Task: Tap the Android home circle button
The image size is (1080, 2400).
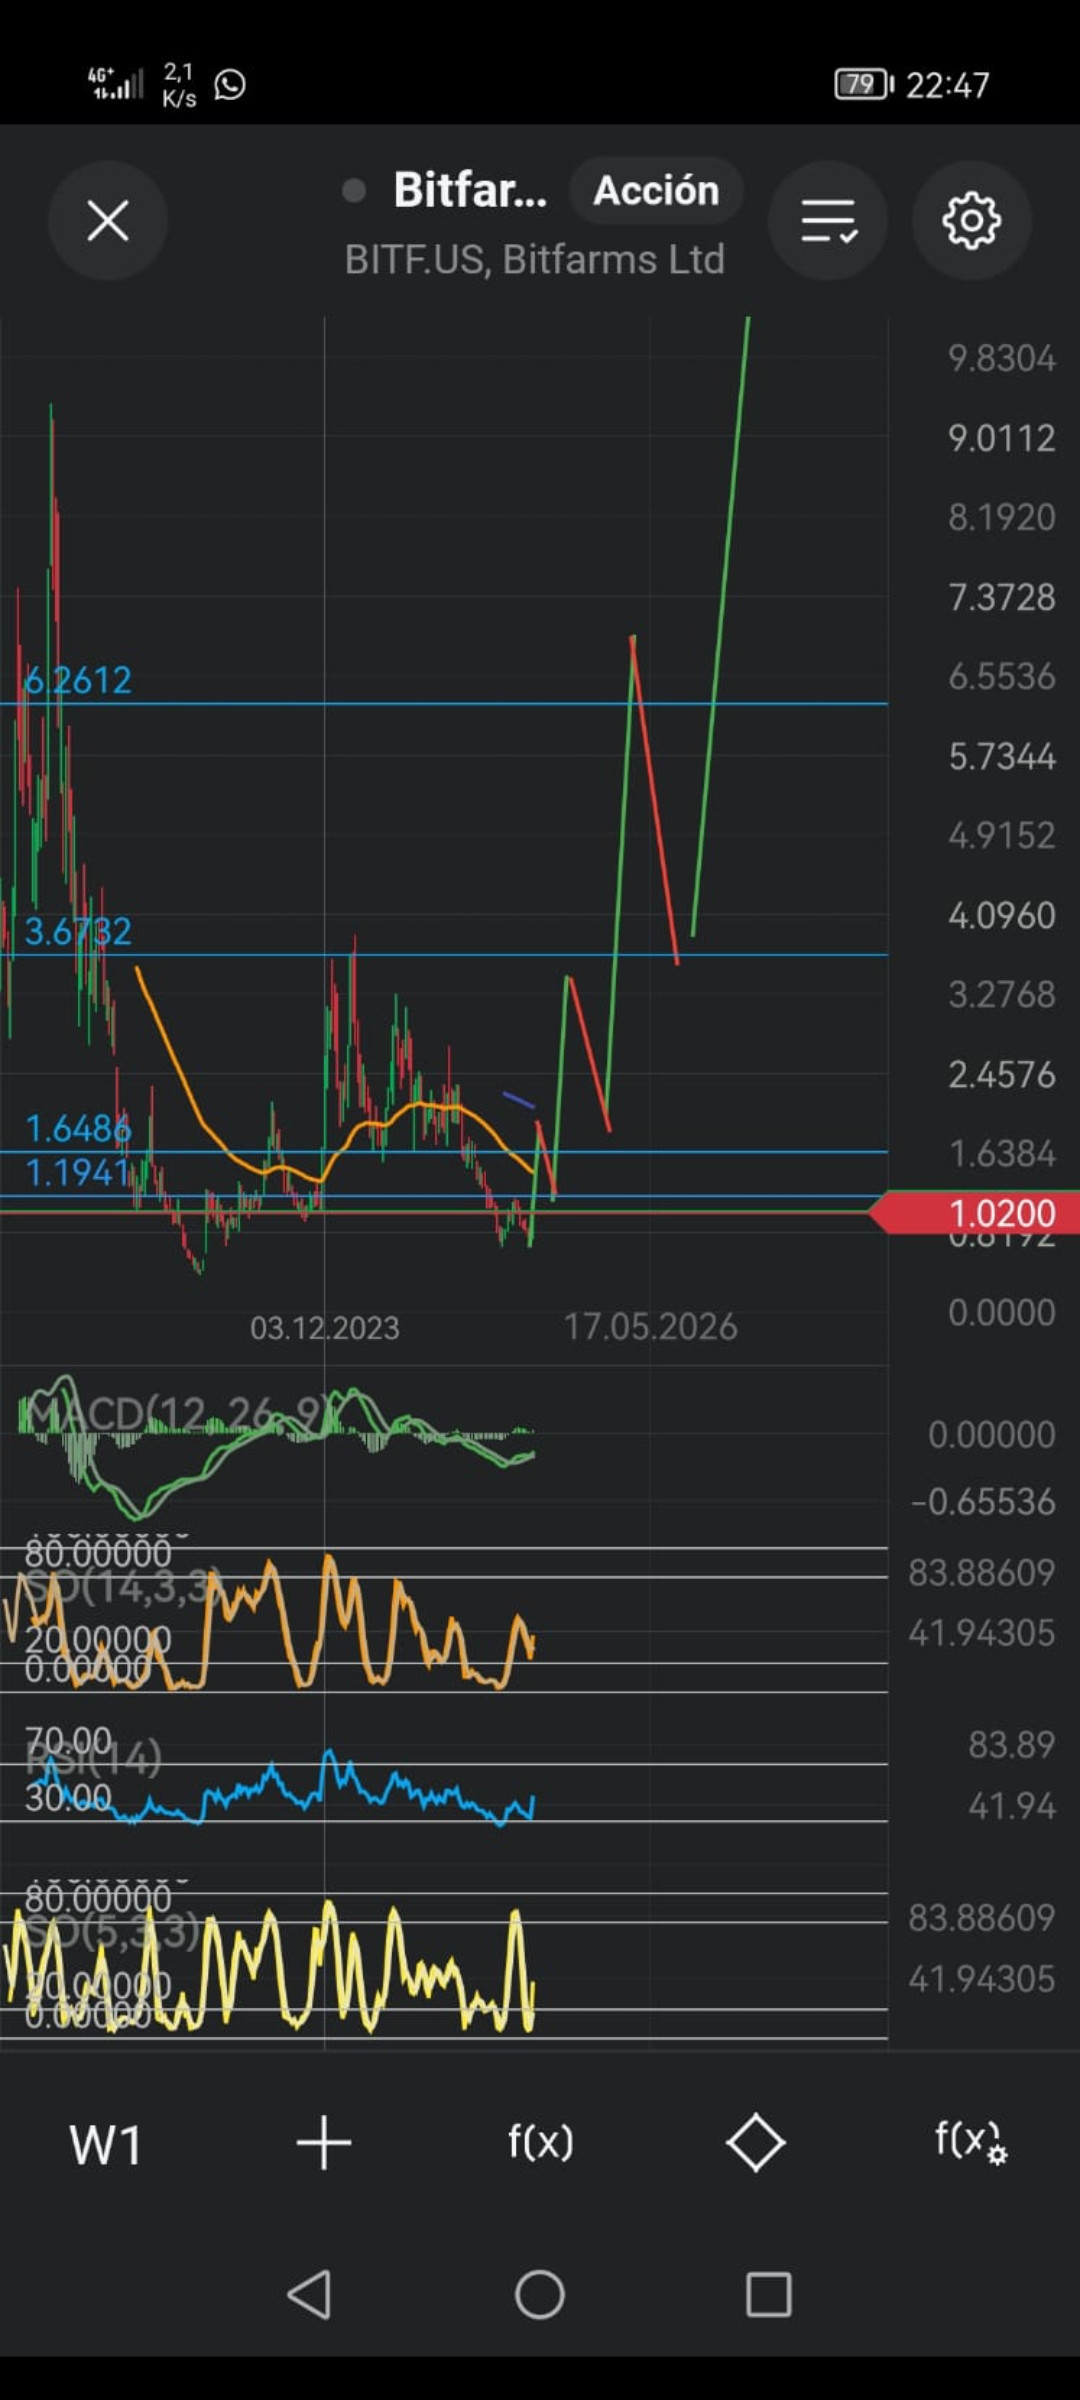Action: click(x=540, y=2294)
